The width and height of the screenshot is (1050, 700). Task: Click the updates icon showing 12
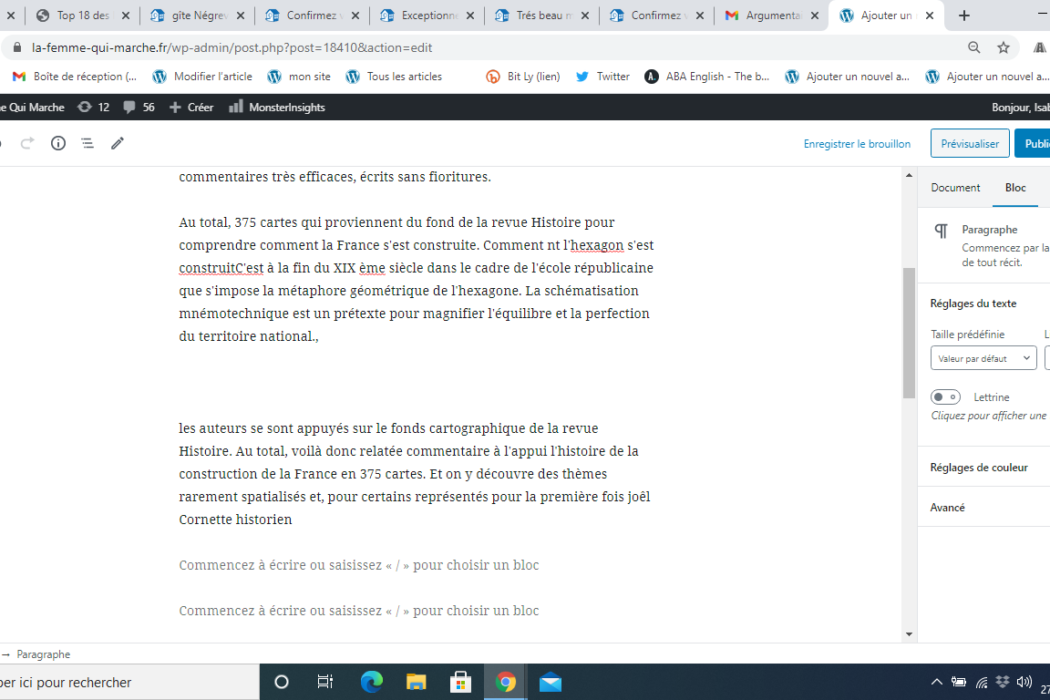pyautogui.click(x=92, y=107)
